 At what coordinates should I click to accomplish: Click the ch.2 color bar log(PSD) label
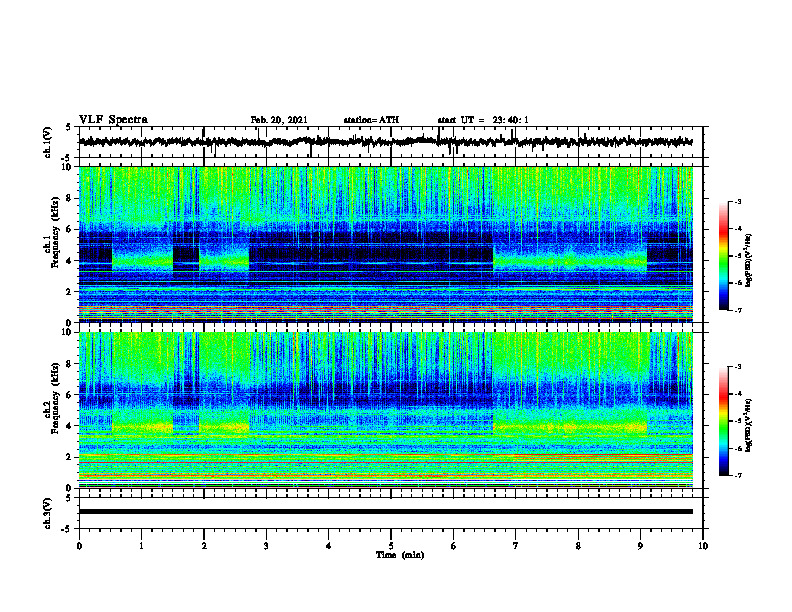click(749, 425)
